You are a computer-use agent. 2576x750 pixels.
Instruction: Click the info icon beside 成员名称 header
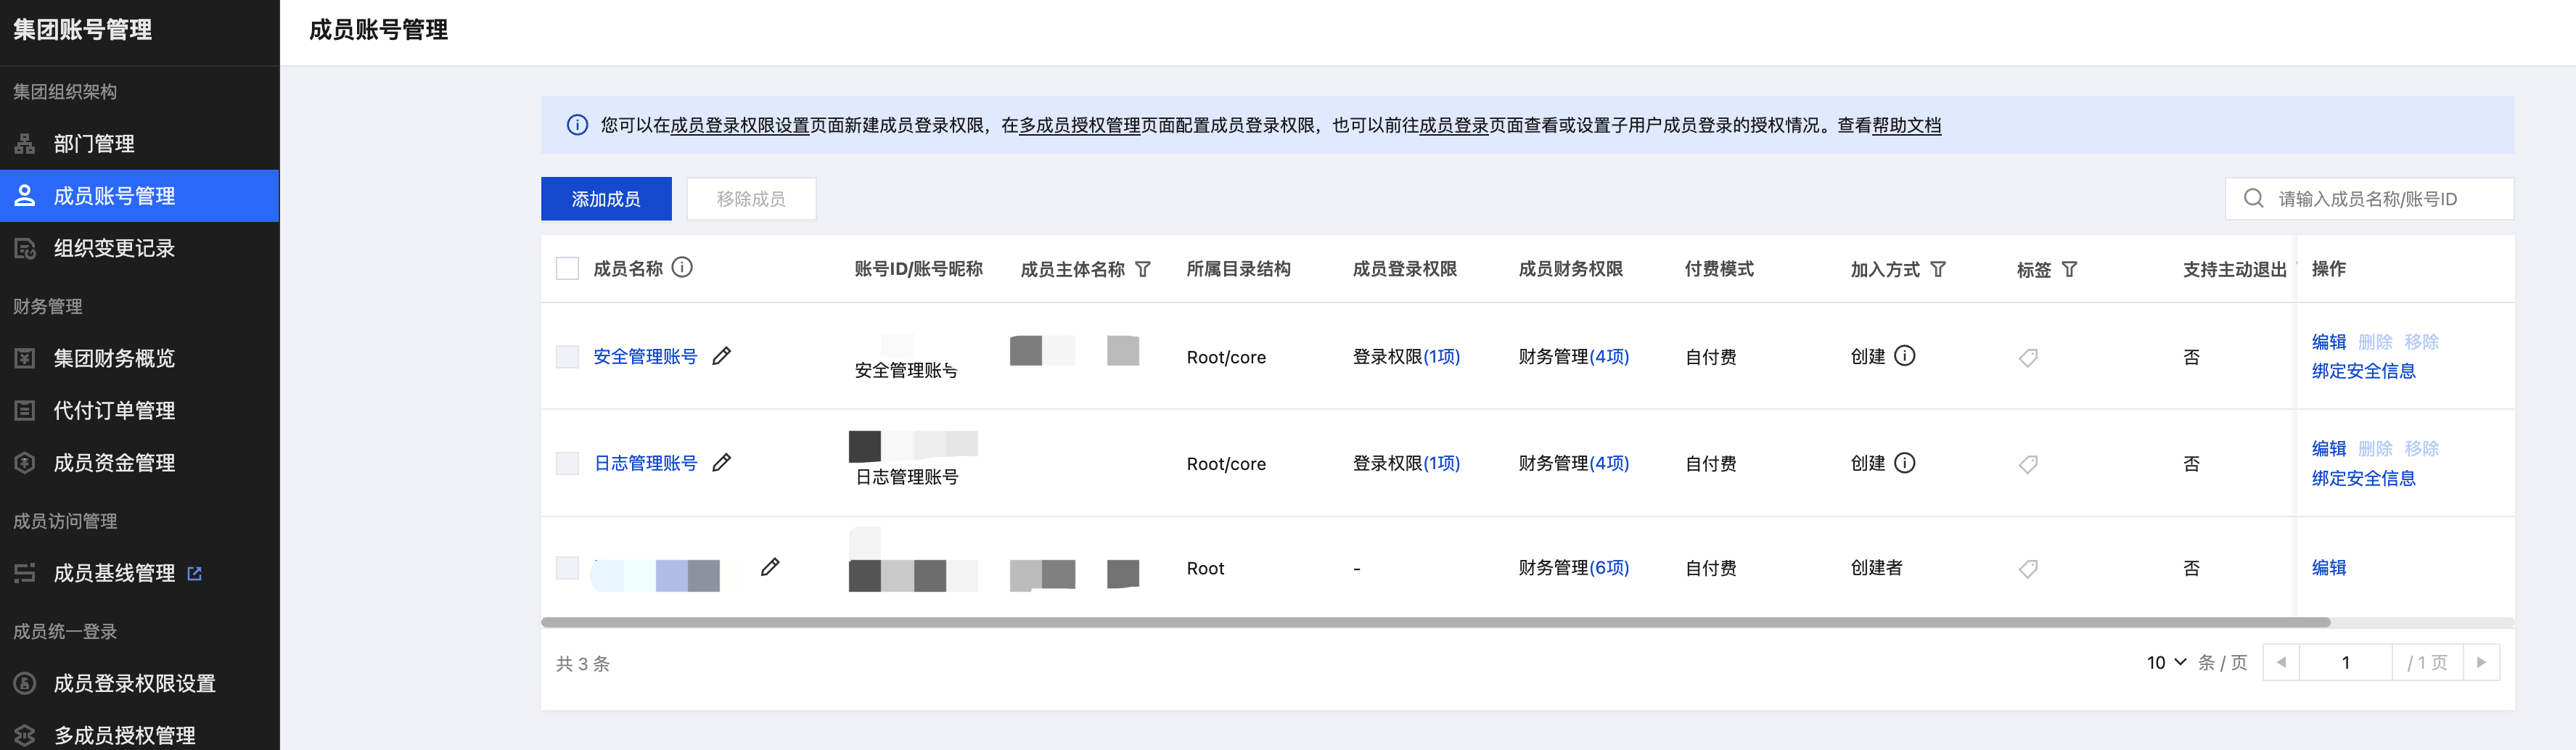682,268
